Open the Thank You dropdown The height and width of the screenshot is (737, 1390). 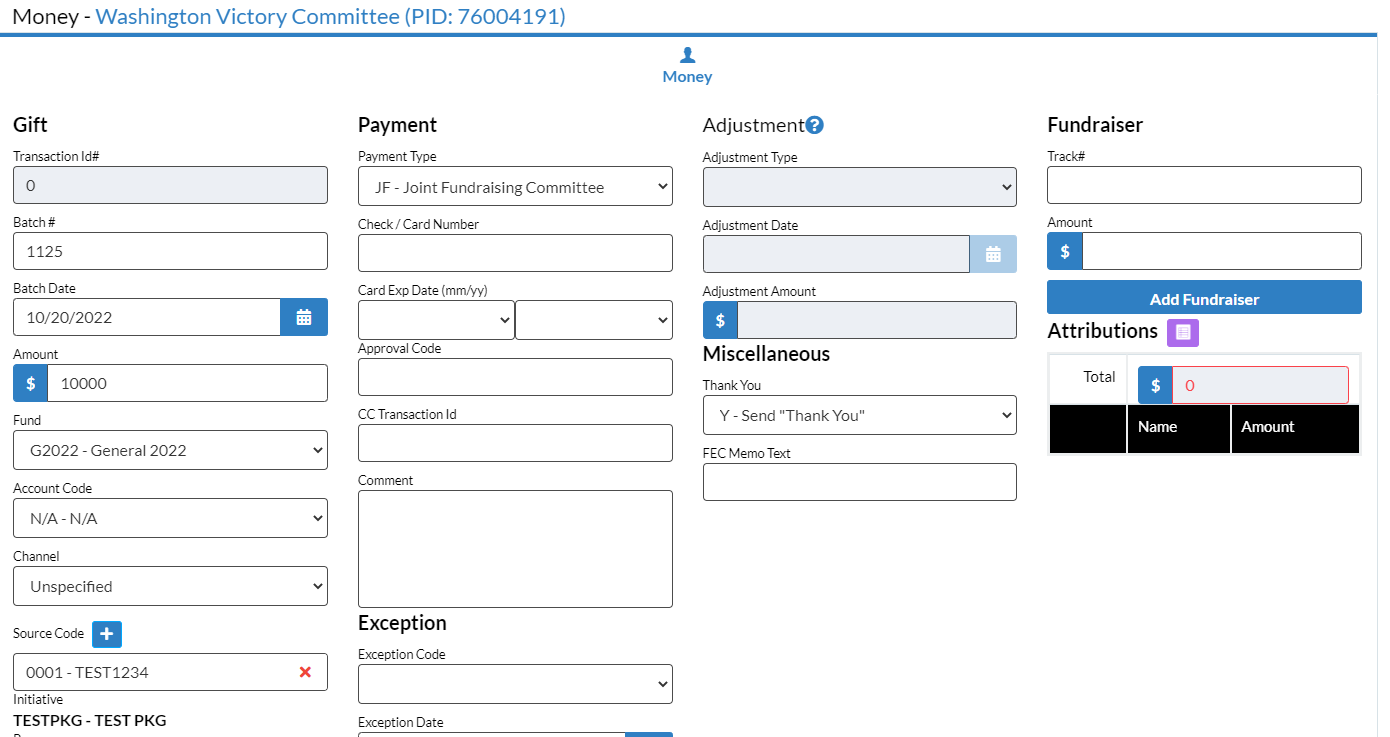point(860,415)
